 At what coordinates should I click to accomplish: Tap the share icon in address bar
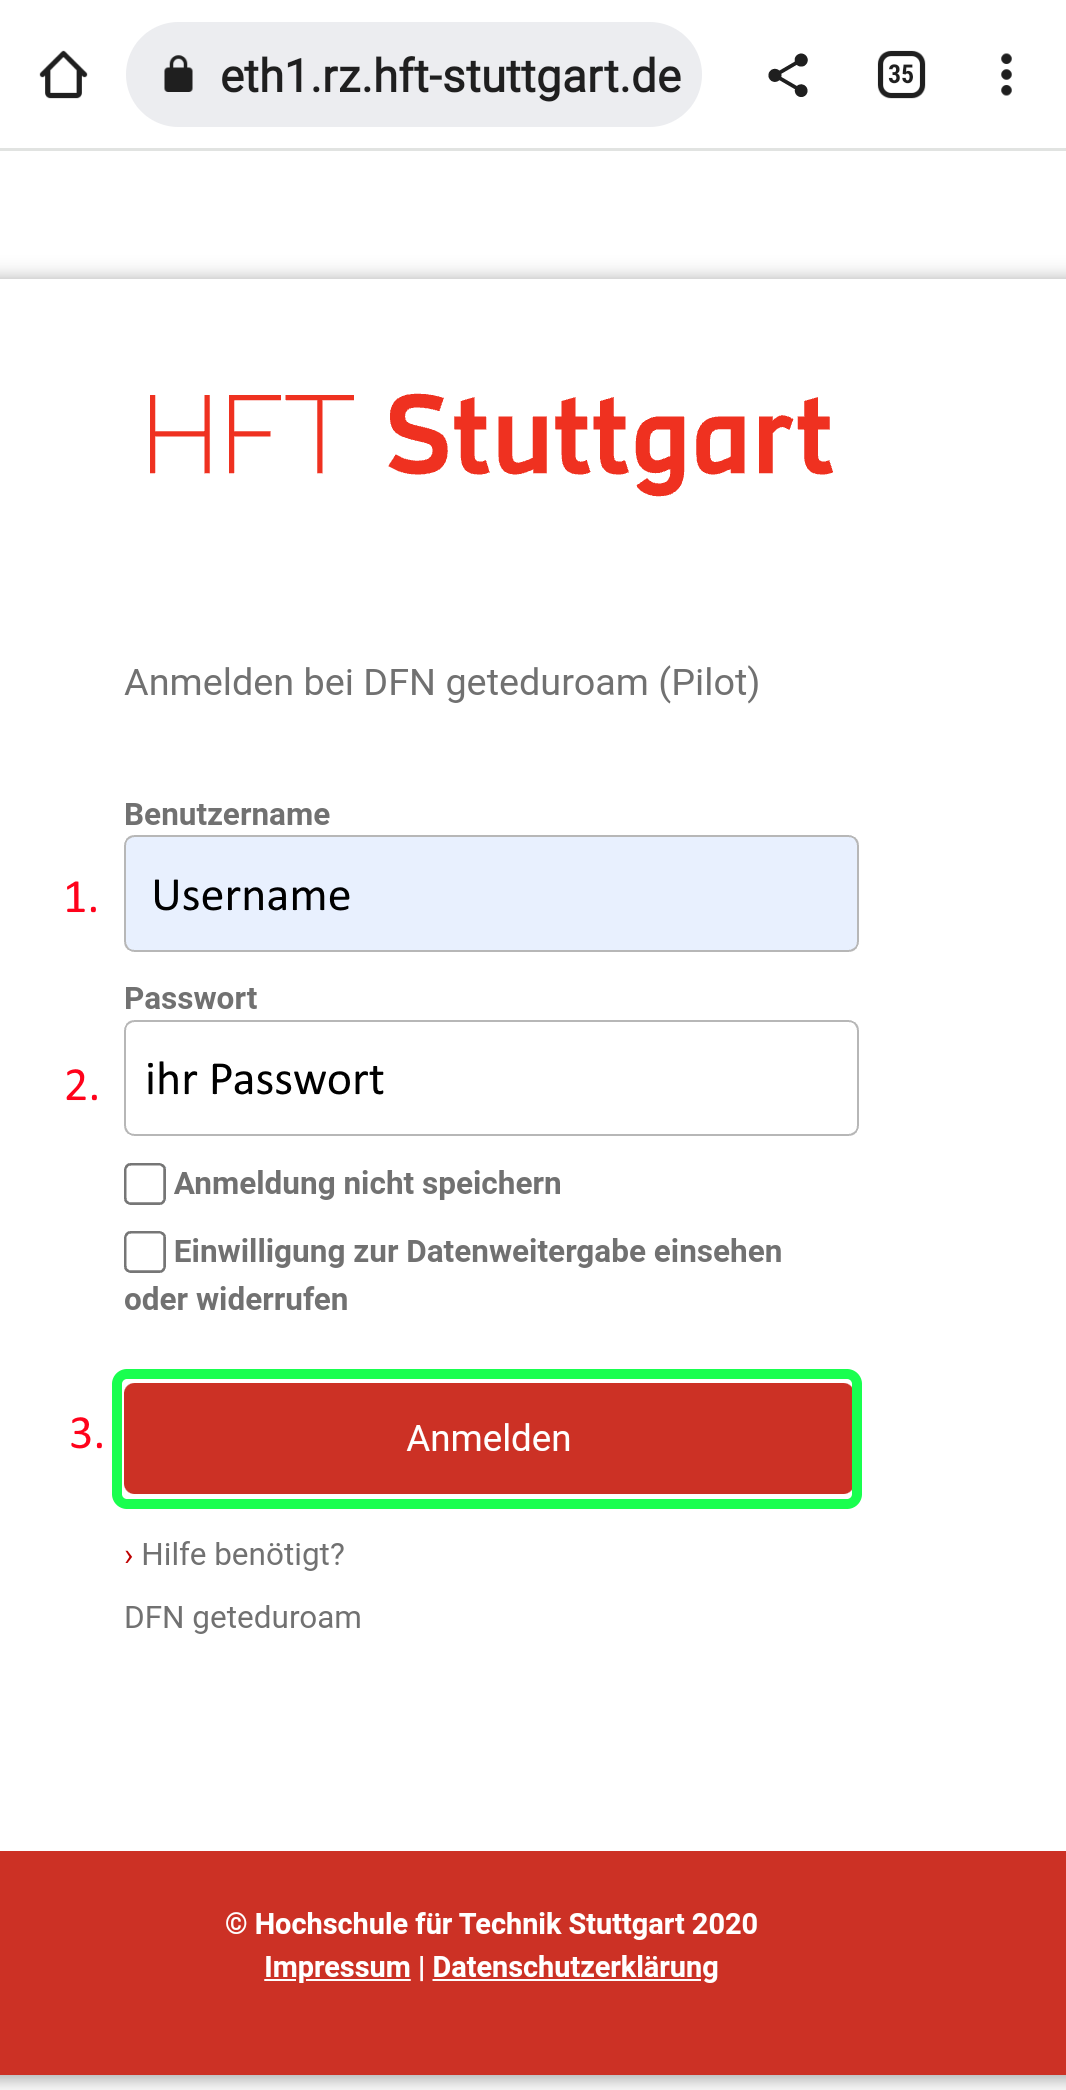788,75
